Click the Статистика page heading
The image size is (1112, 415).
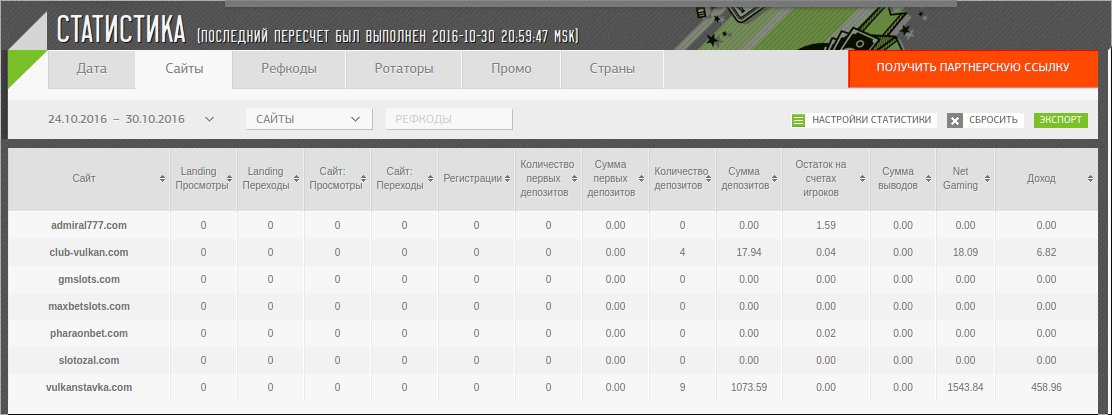pos(121,28)
